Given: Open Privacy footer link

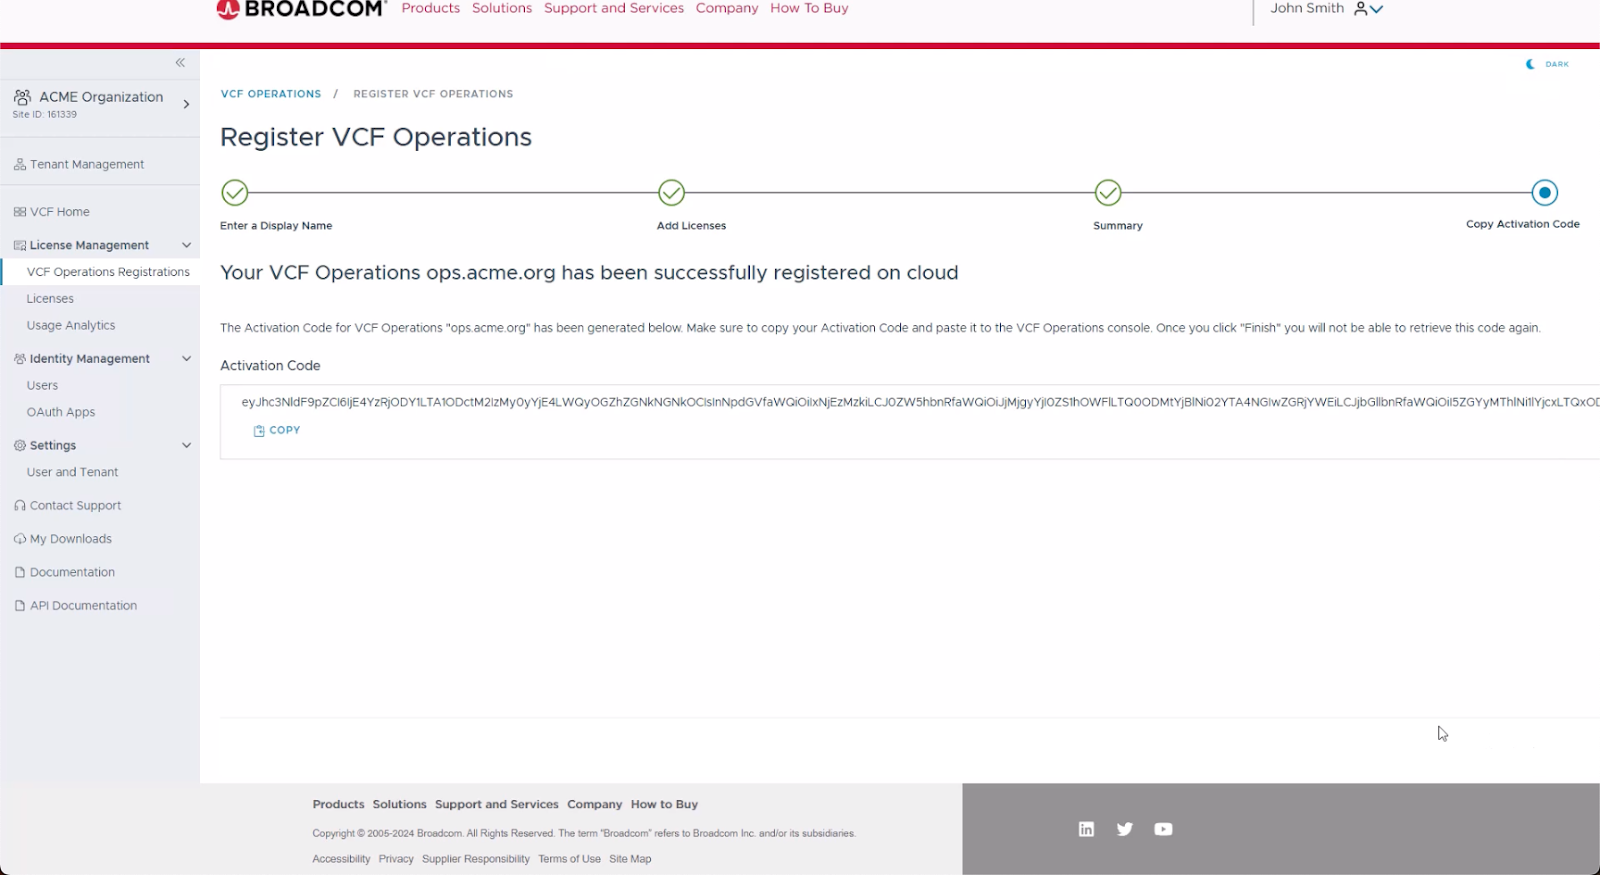Looking at the screenshot, I should tap(396, 859).
